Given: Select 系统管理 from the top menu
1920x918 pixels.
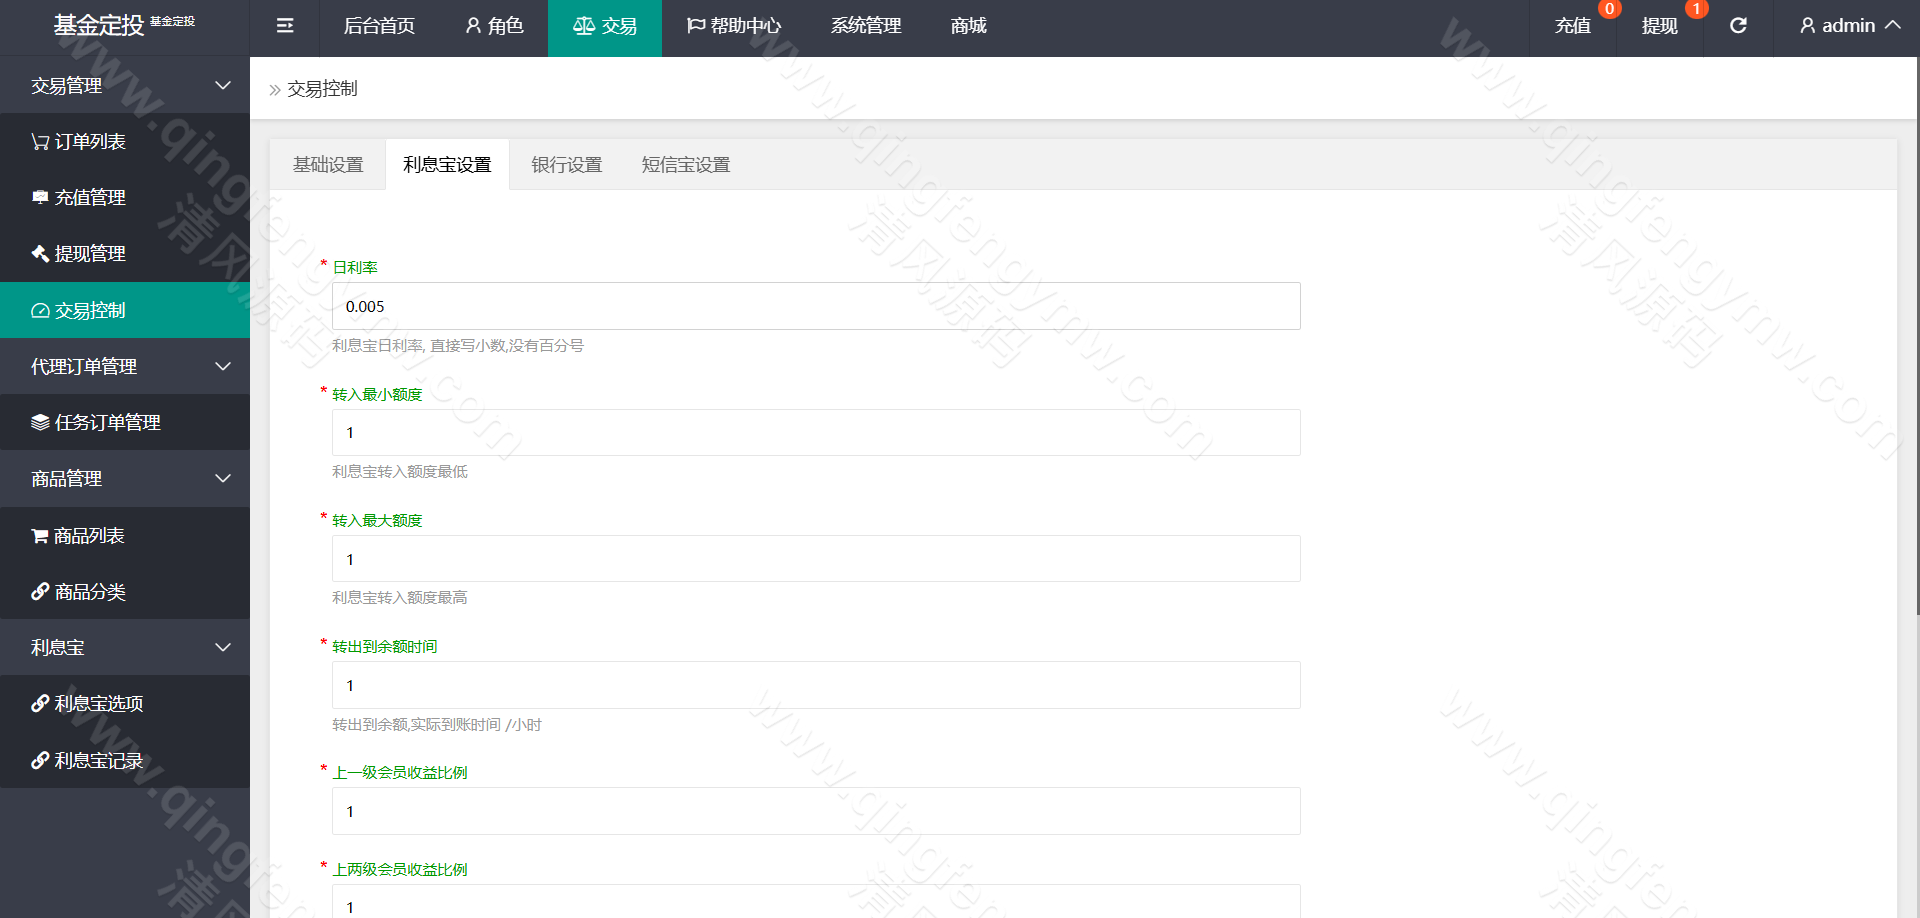Looking at the screenshot, I should 865,25.
